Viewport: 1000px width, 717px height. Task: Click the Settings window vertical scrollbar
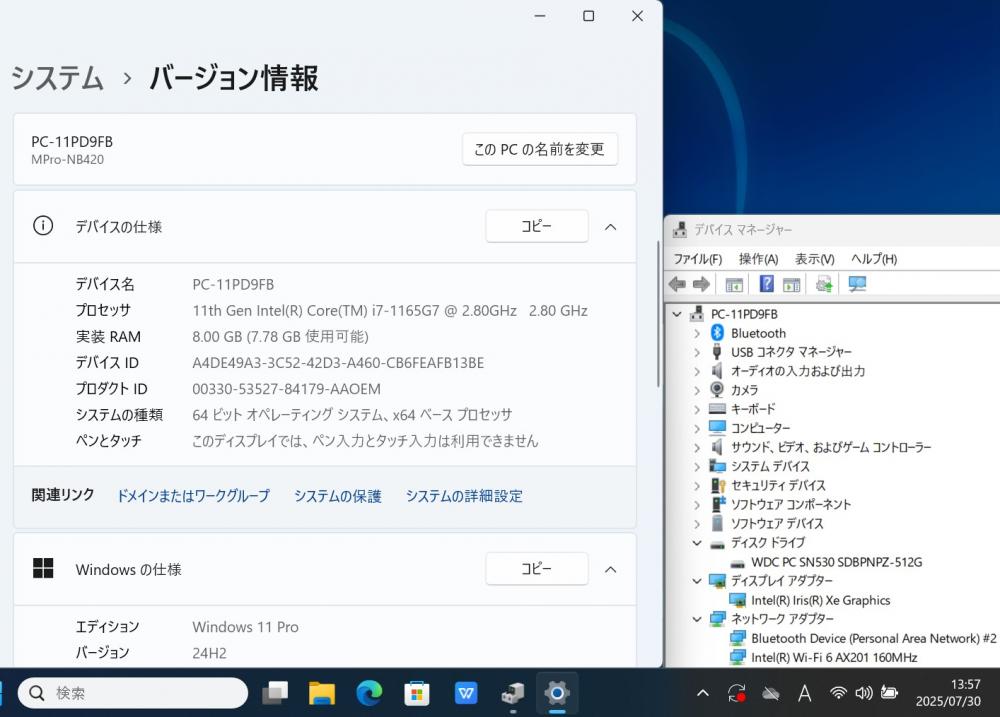point(658,314)
